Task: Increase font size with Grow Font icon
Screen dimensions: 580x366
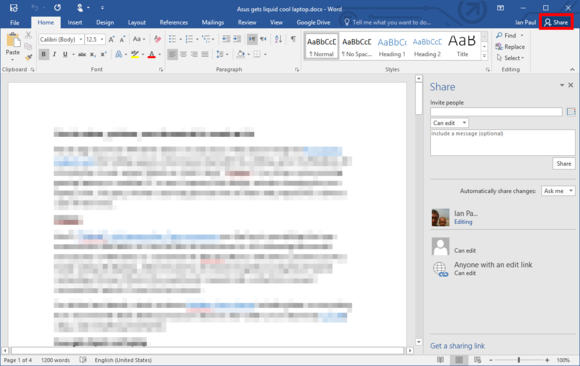Action: 112,39
